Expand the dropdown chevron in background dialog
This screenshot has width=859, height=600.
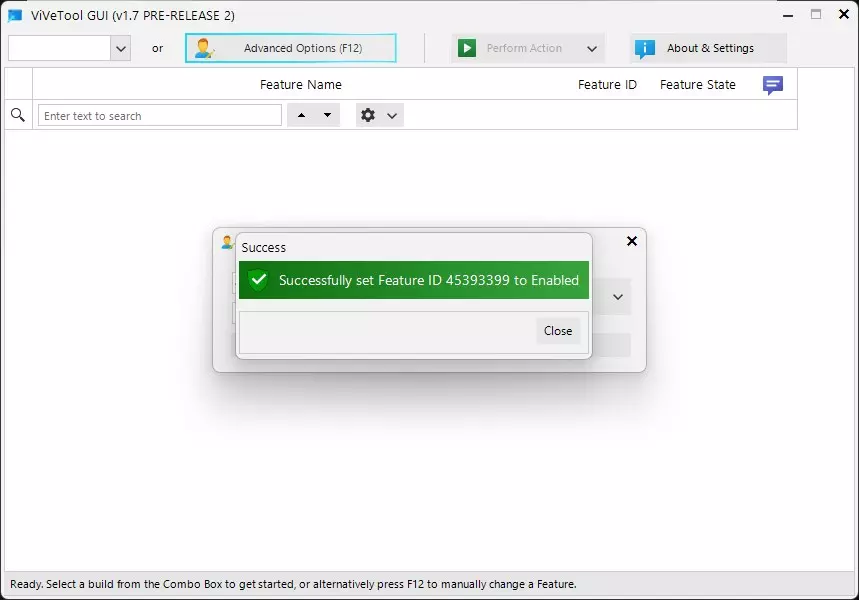[x=618, y=297]
